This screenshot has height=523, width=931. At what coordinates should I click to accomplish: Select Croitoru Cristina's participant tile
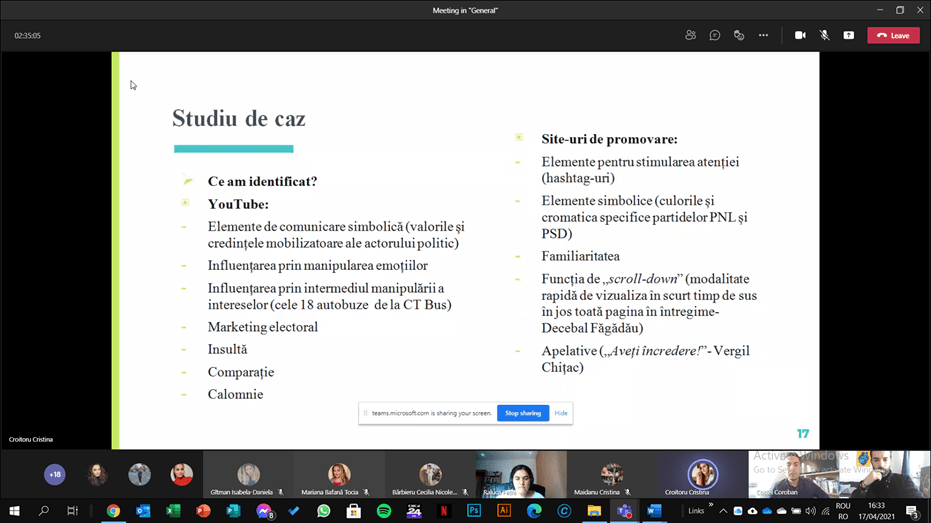[x=702, y=475]
